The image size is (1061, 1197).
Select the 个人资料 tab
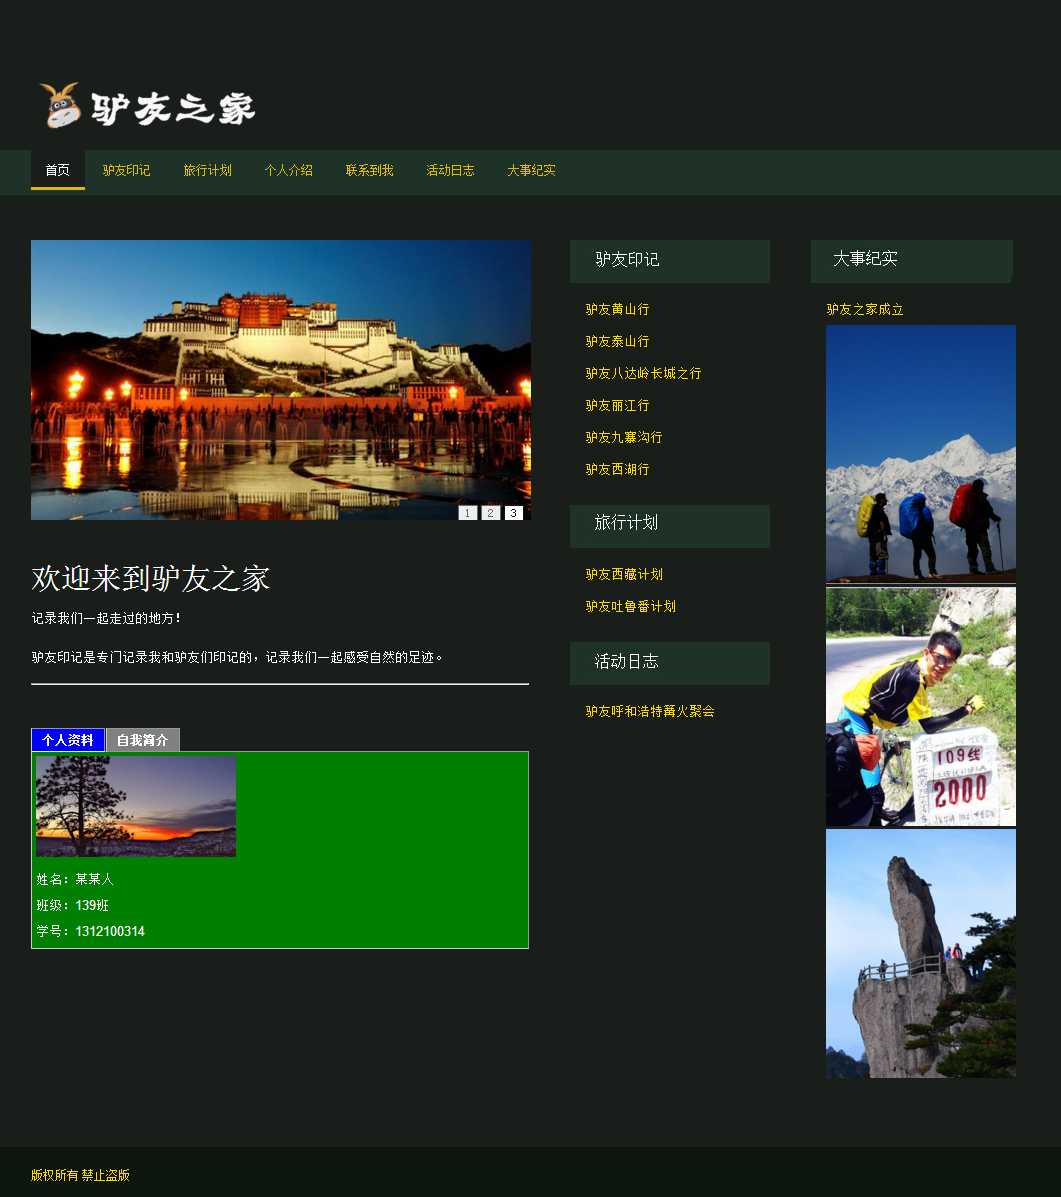pyautogui.click(x=68, y=740)
